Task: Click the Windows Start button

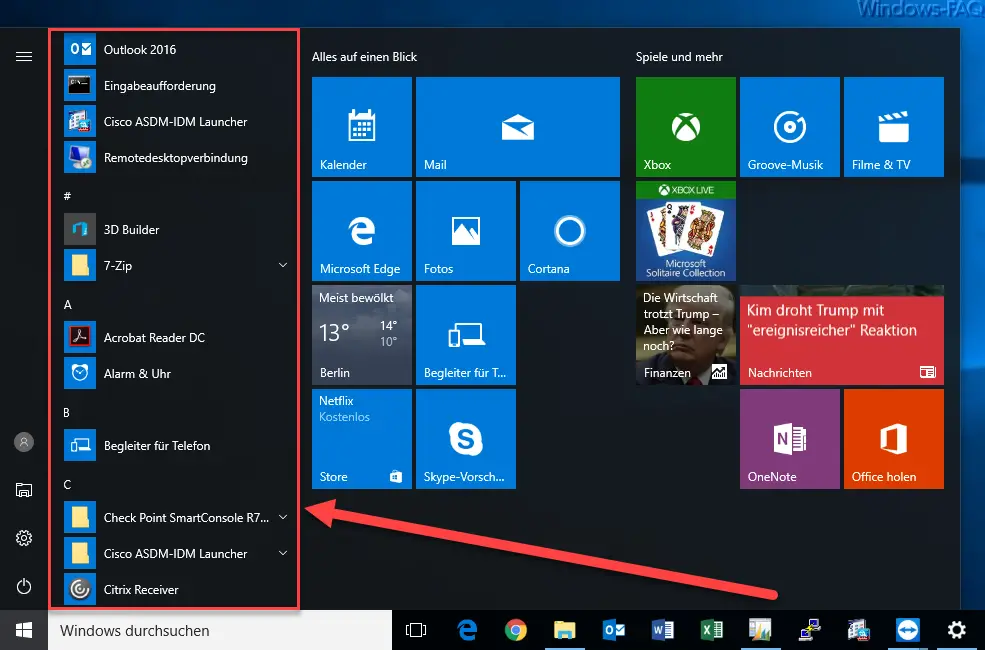Action: (21, 630)
